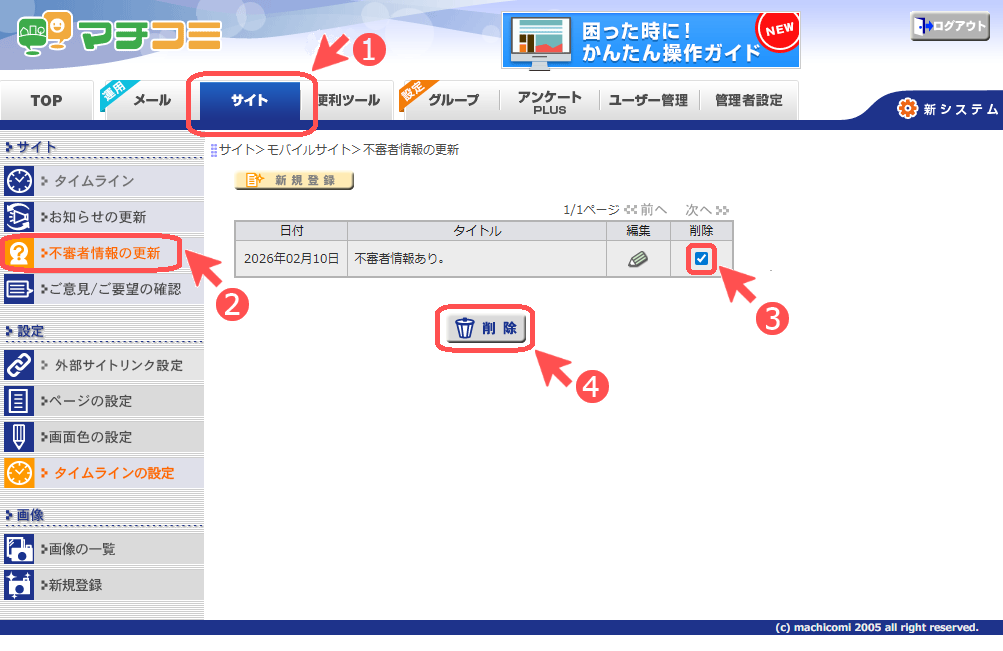This screenshot has height=651, width=1003.
Task: Click the gear icon for 新システム
Action: point(907,108)
